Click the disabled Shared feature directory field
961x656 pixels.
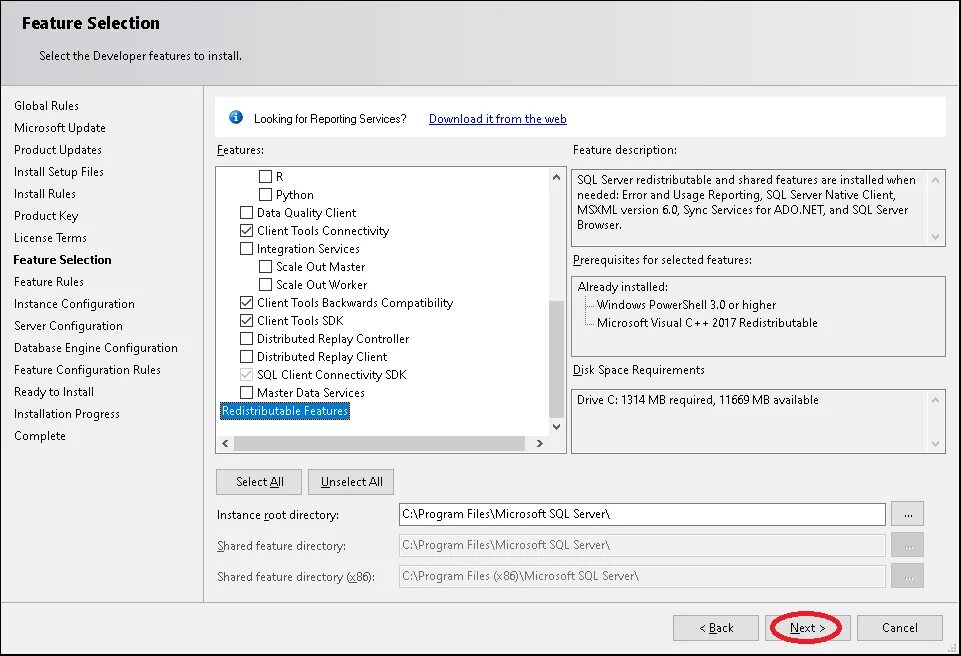[642, 545]
